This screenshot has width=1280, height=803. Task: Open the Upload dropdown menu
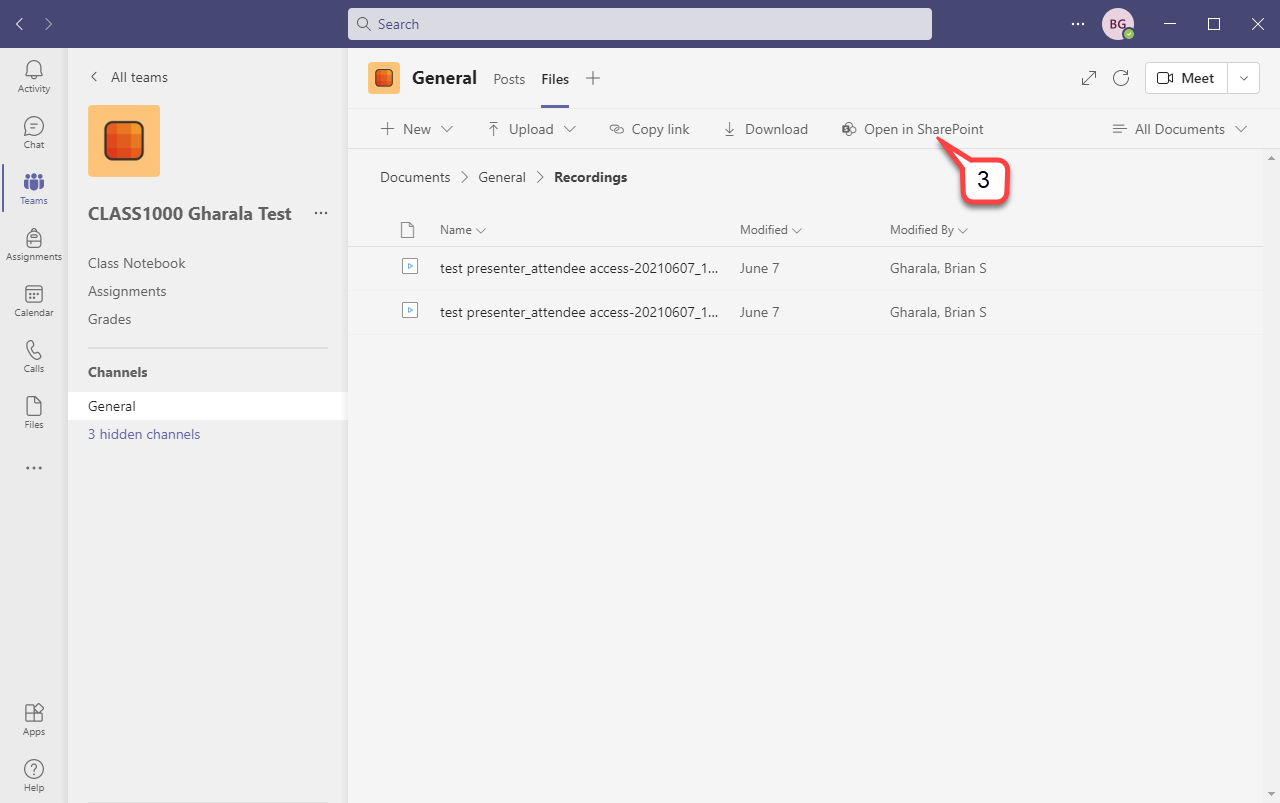point(532,129)
